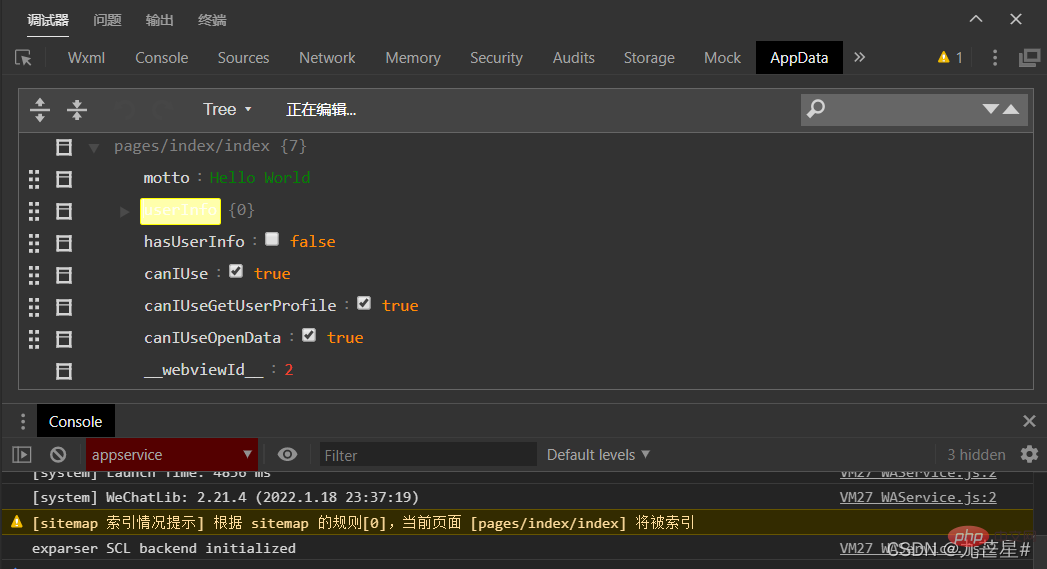Screen dimensions: 1047x569
Task: Expand the userInfo object node
Action: click(x=124, y=212)
